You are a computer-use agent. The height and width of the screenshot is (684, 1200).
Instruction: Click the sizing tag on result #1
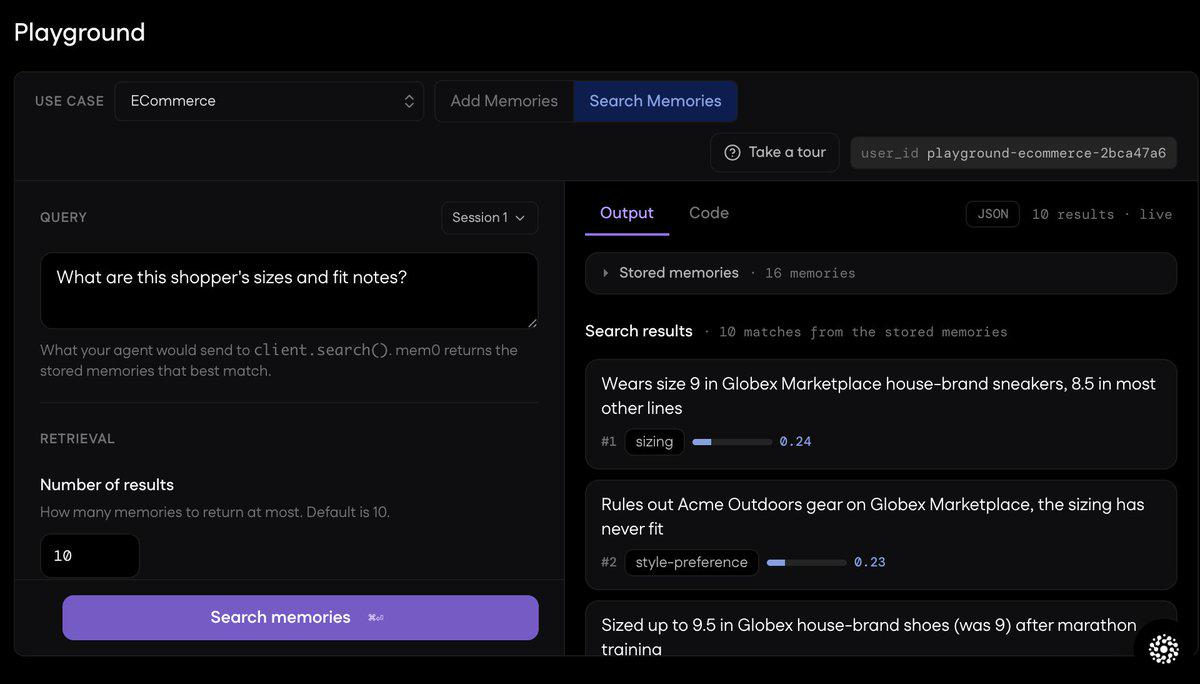[654, 442]
